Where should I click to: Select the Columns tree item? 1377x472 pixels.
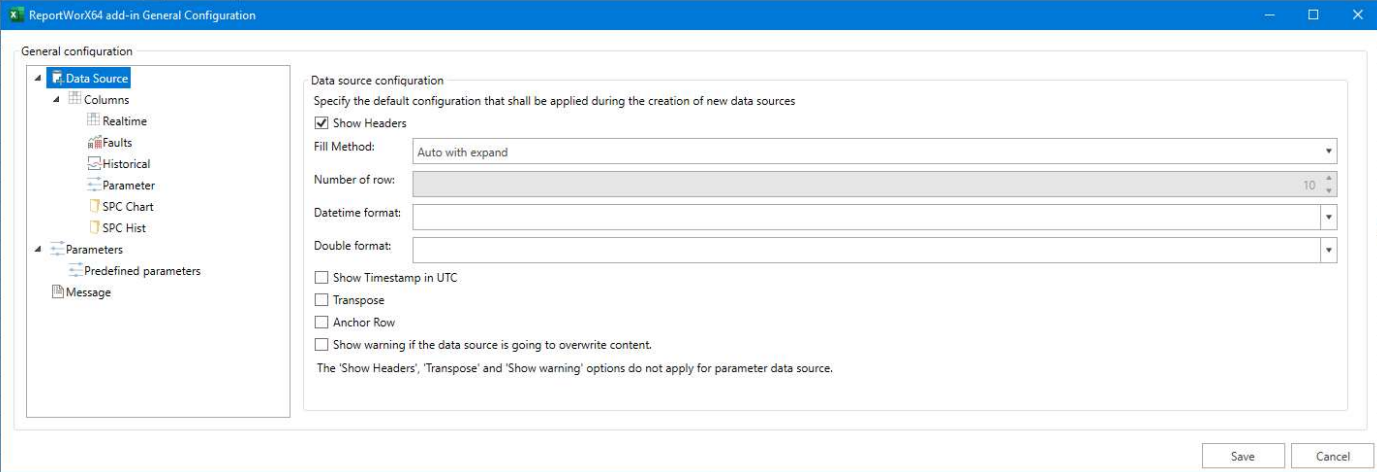pyautogui.click(x=106, y=100)
